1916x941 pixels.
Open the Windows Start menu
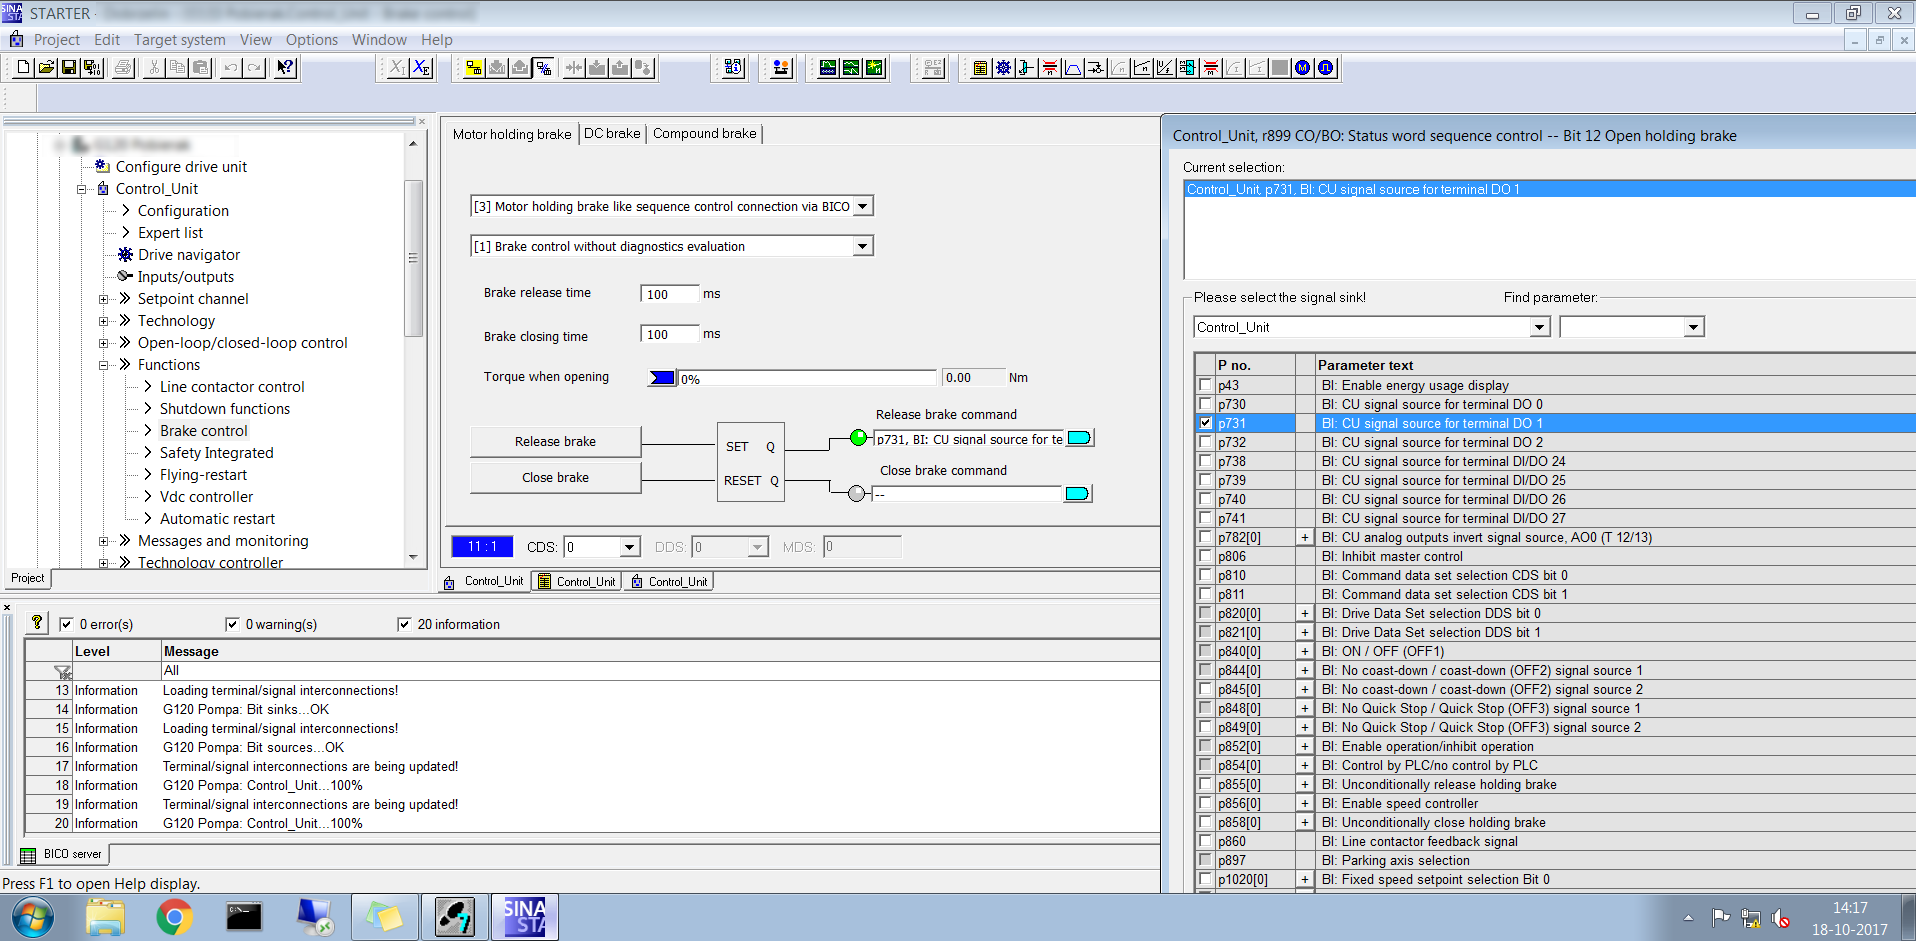tap(33, 916)
